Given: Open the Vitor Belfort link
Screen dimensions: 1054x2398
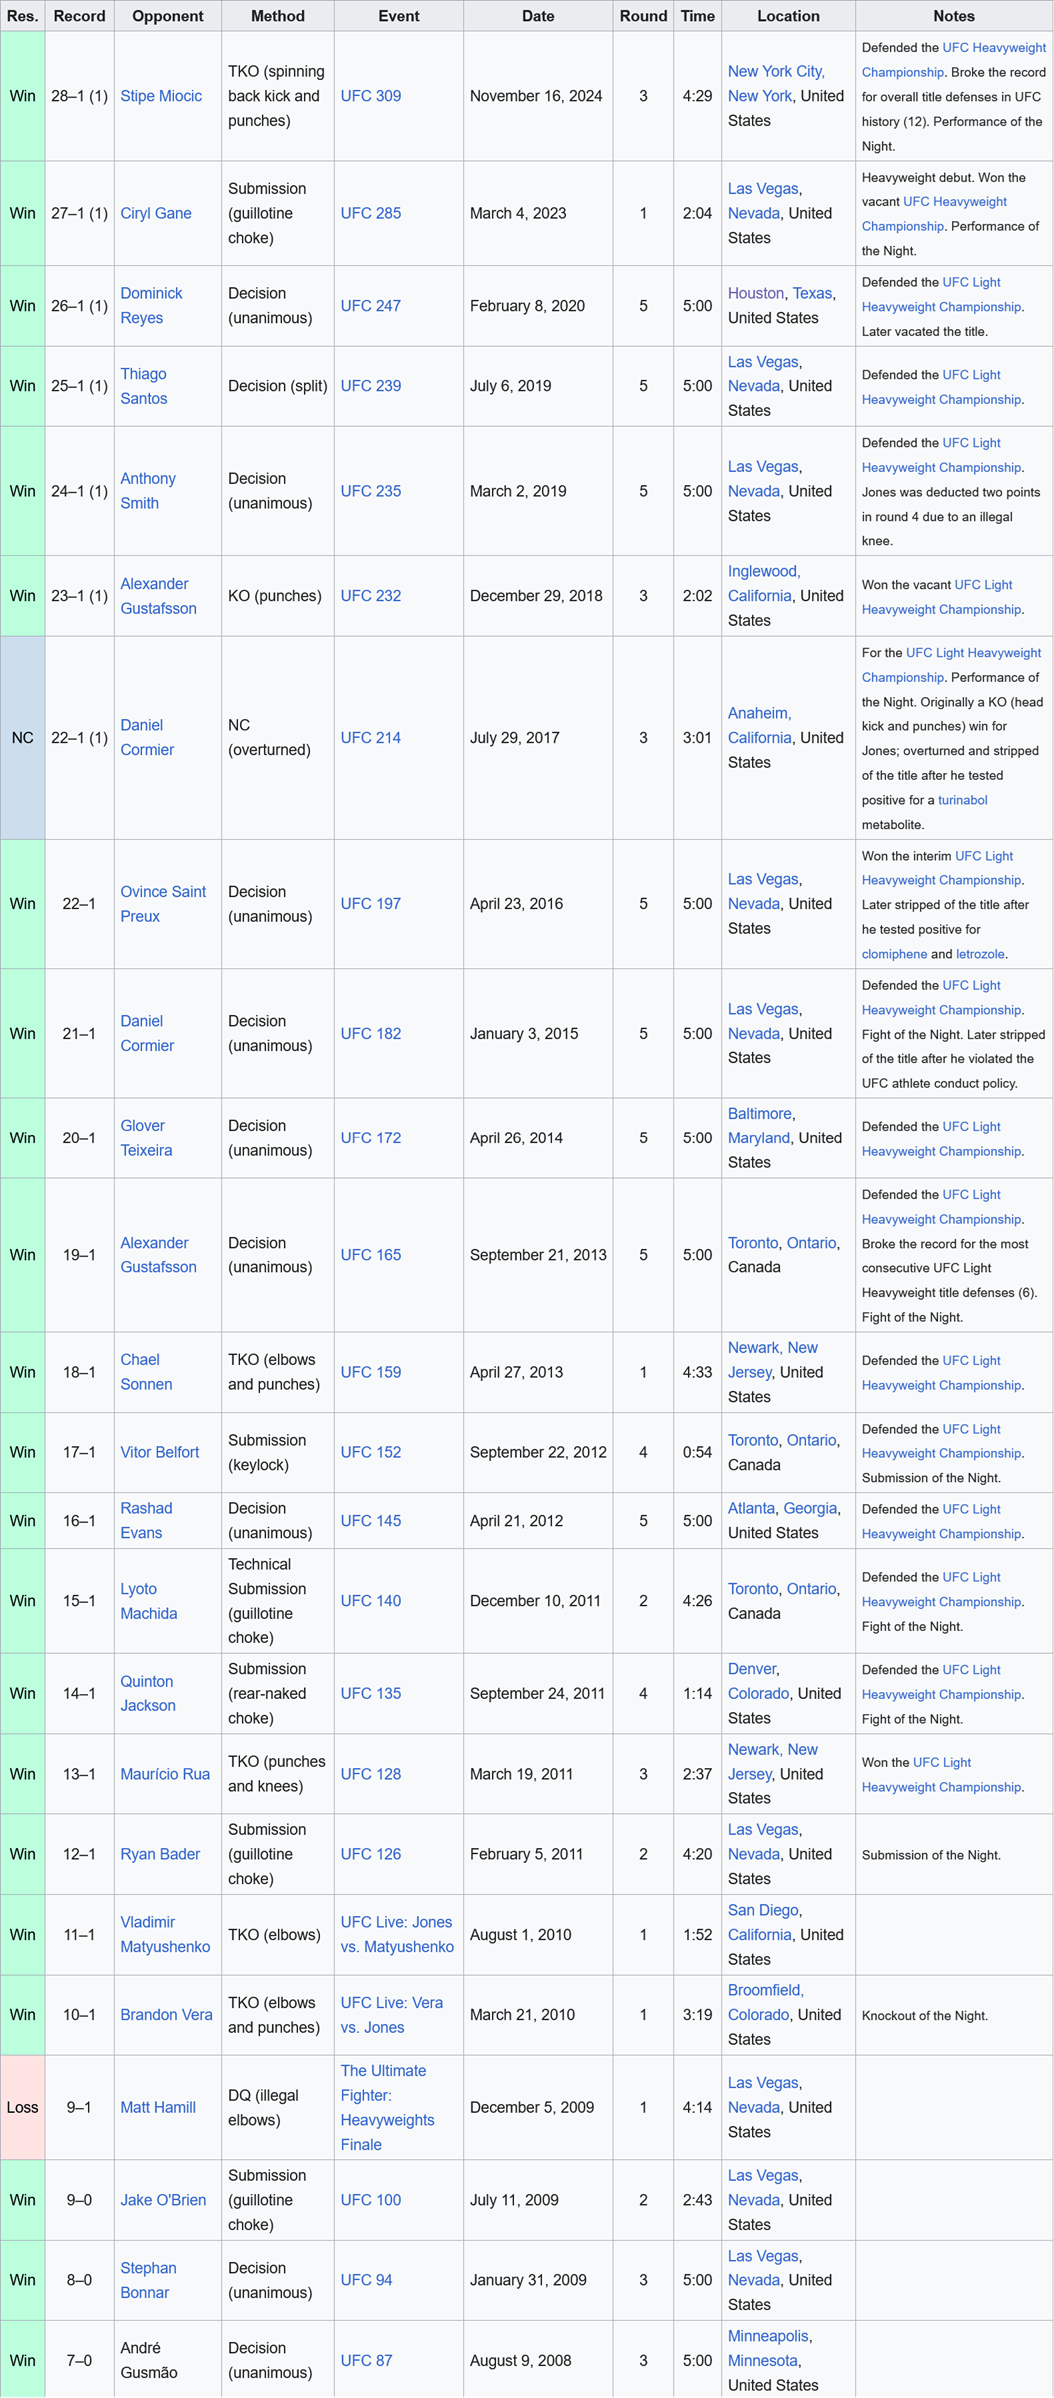Looking at the screenshot, I should tap(160, 1452).
